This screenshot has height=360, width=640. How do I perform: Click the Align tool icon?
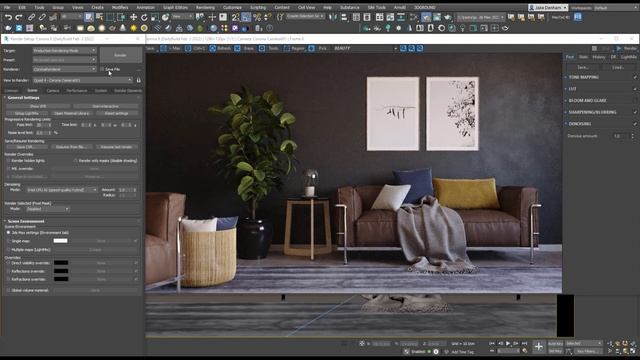[x=344, y=17]
